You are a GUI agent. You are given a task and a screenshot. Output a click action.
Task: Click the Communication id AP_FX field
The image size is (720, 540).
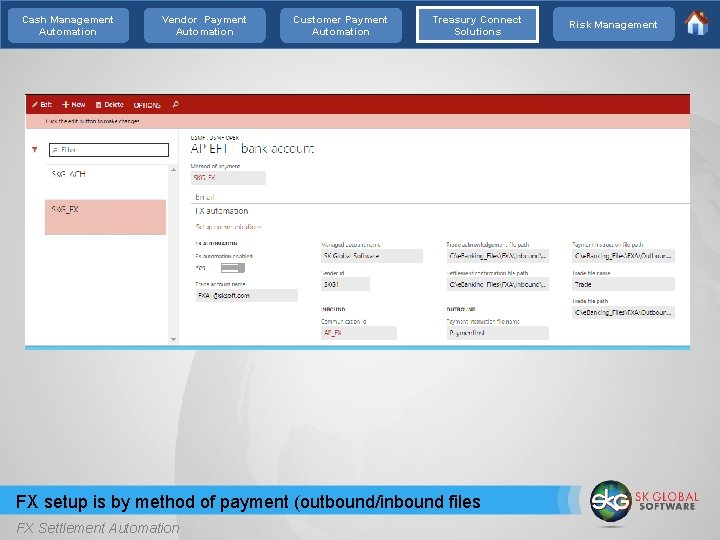pos(359,333)
